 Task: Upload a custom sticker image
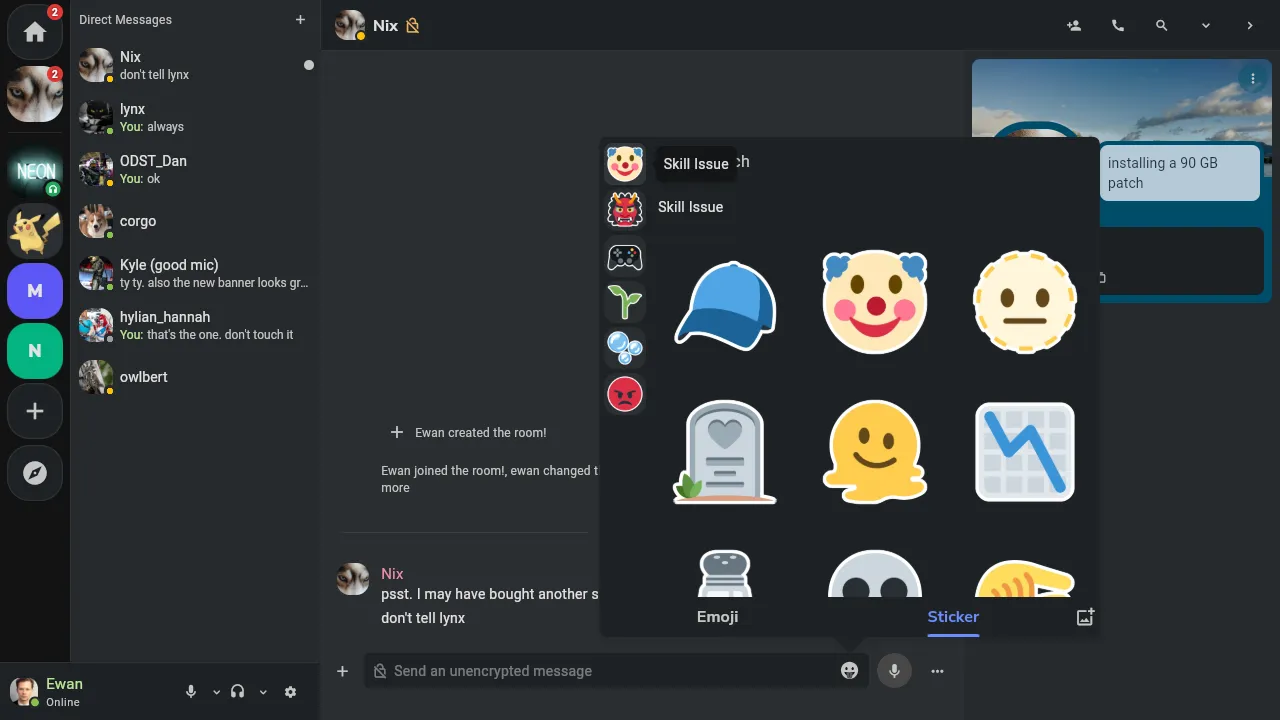(1085, 617)
